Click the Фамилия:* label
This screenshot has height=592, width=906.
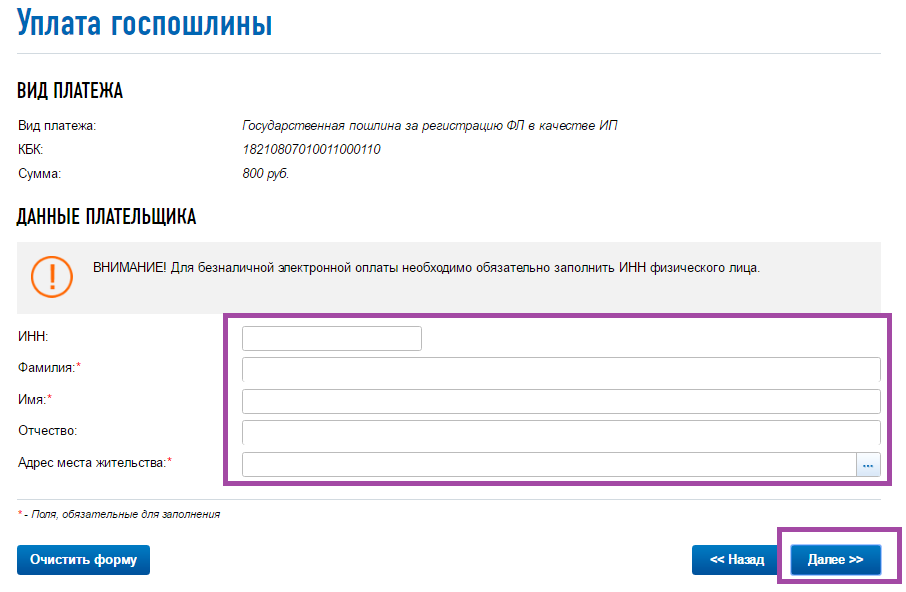pyautogui.click(x=49, y=368)
